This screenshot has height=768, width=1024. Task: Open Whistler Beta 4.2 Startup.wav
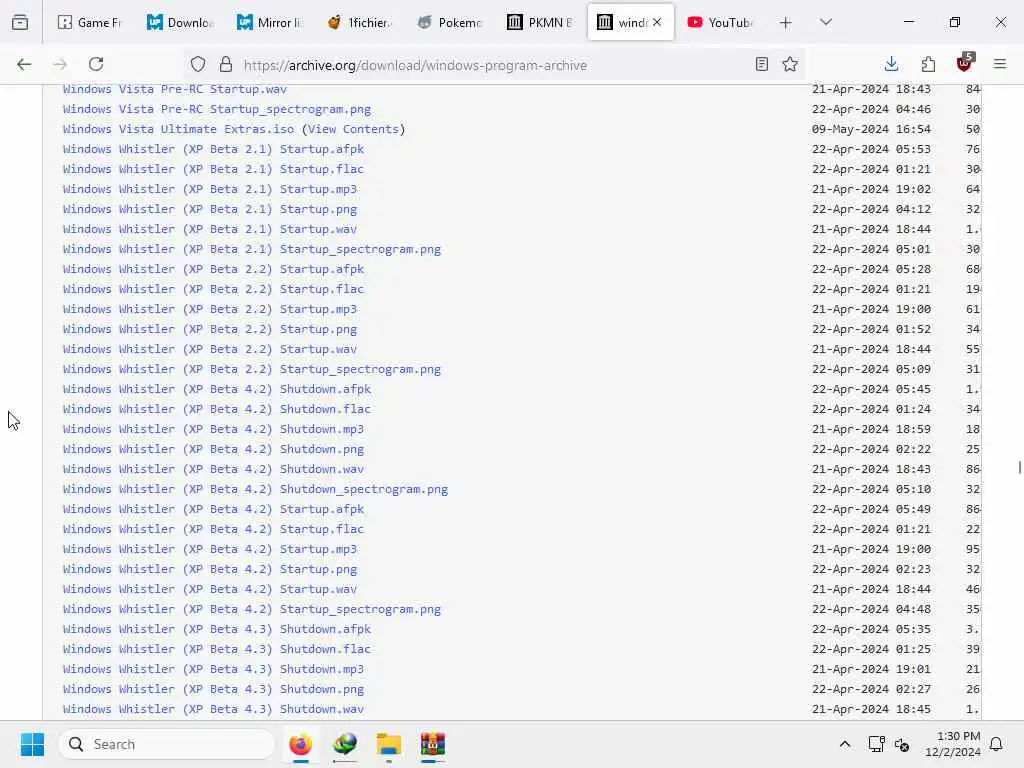pos(210,589)
